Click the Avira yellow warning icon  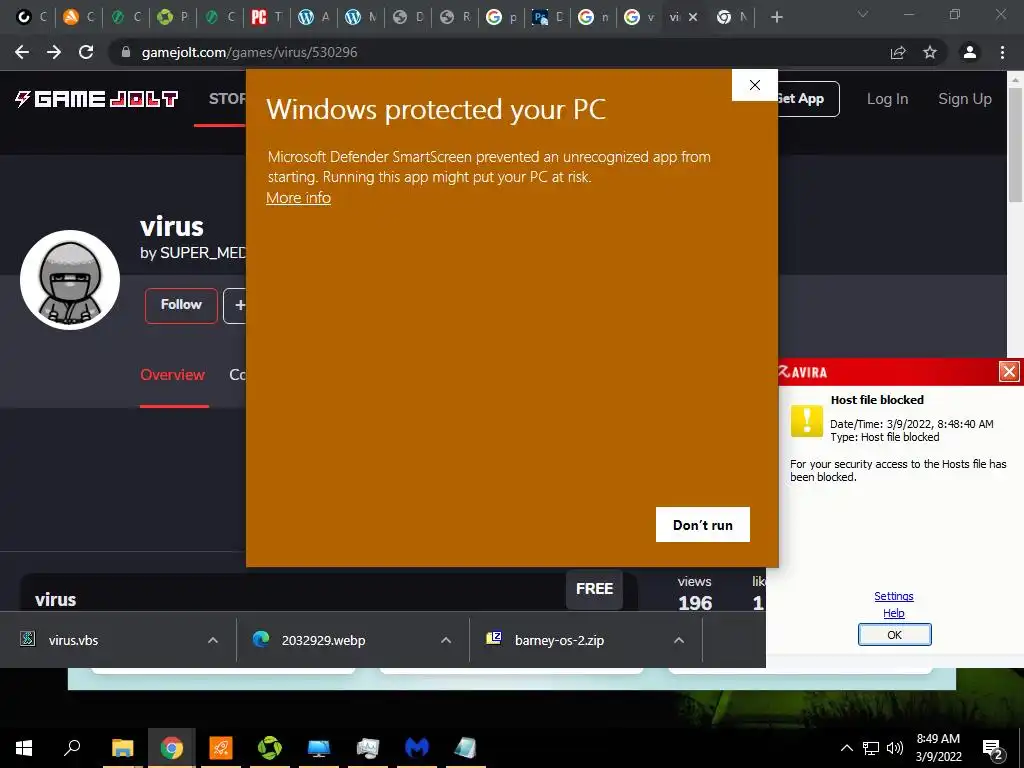[807, 421]
